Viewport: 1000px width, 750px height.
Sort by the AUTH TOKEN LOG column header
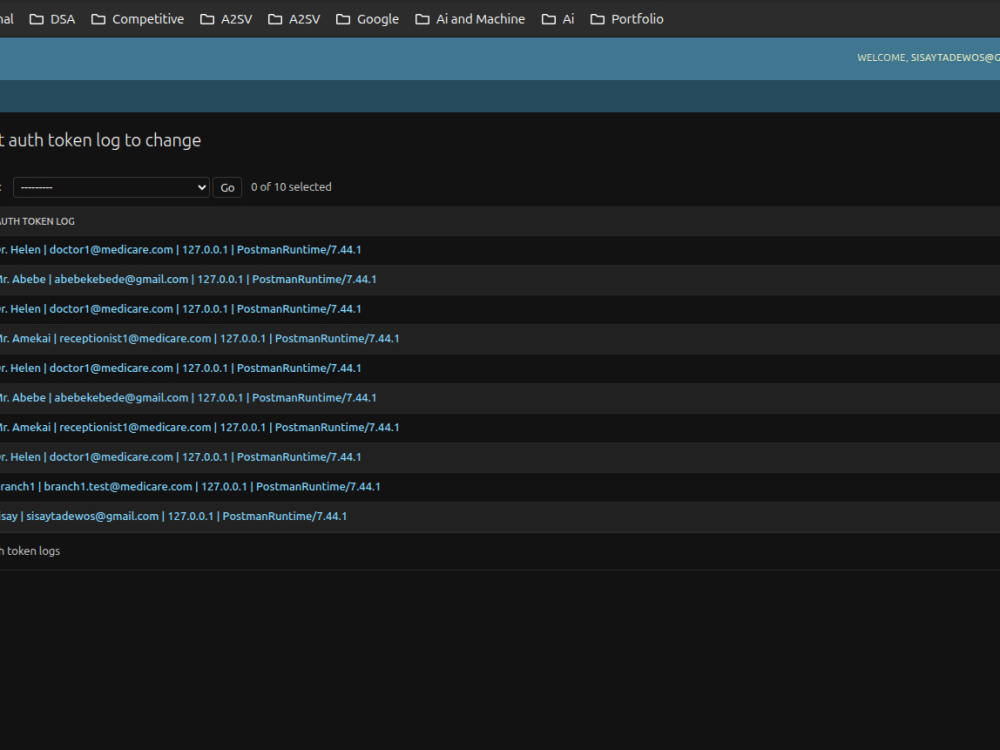(37, 221)
